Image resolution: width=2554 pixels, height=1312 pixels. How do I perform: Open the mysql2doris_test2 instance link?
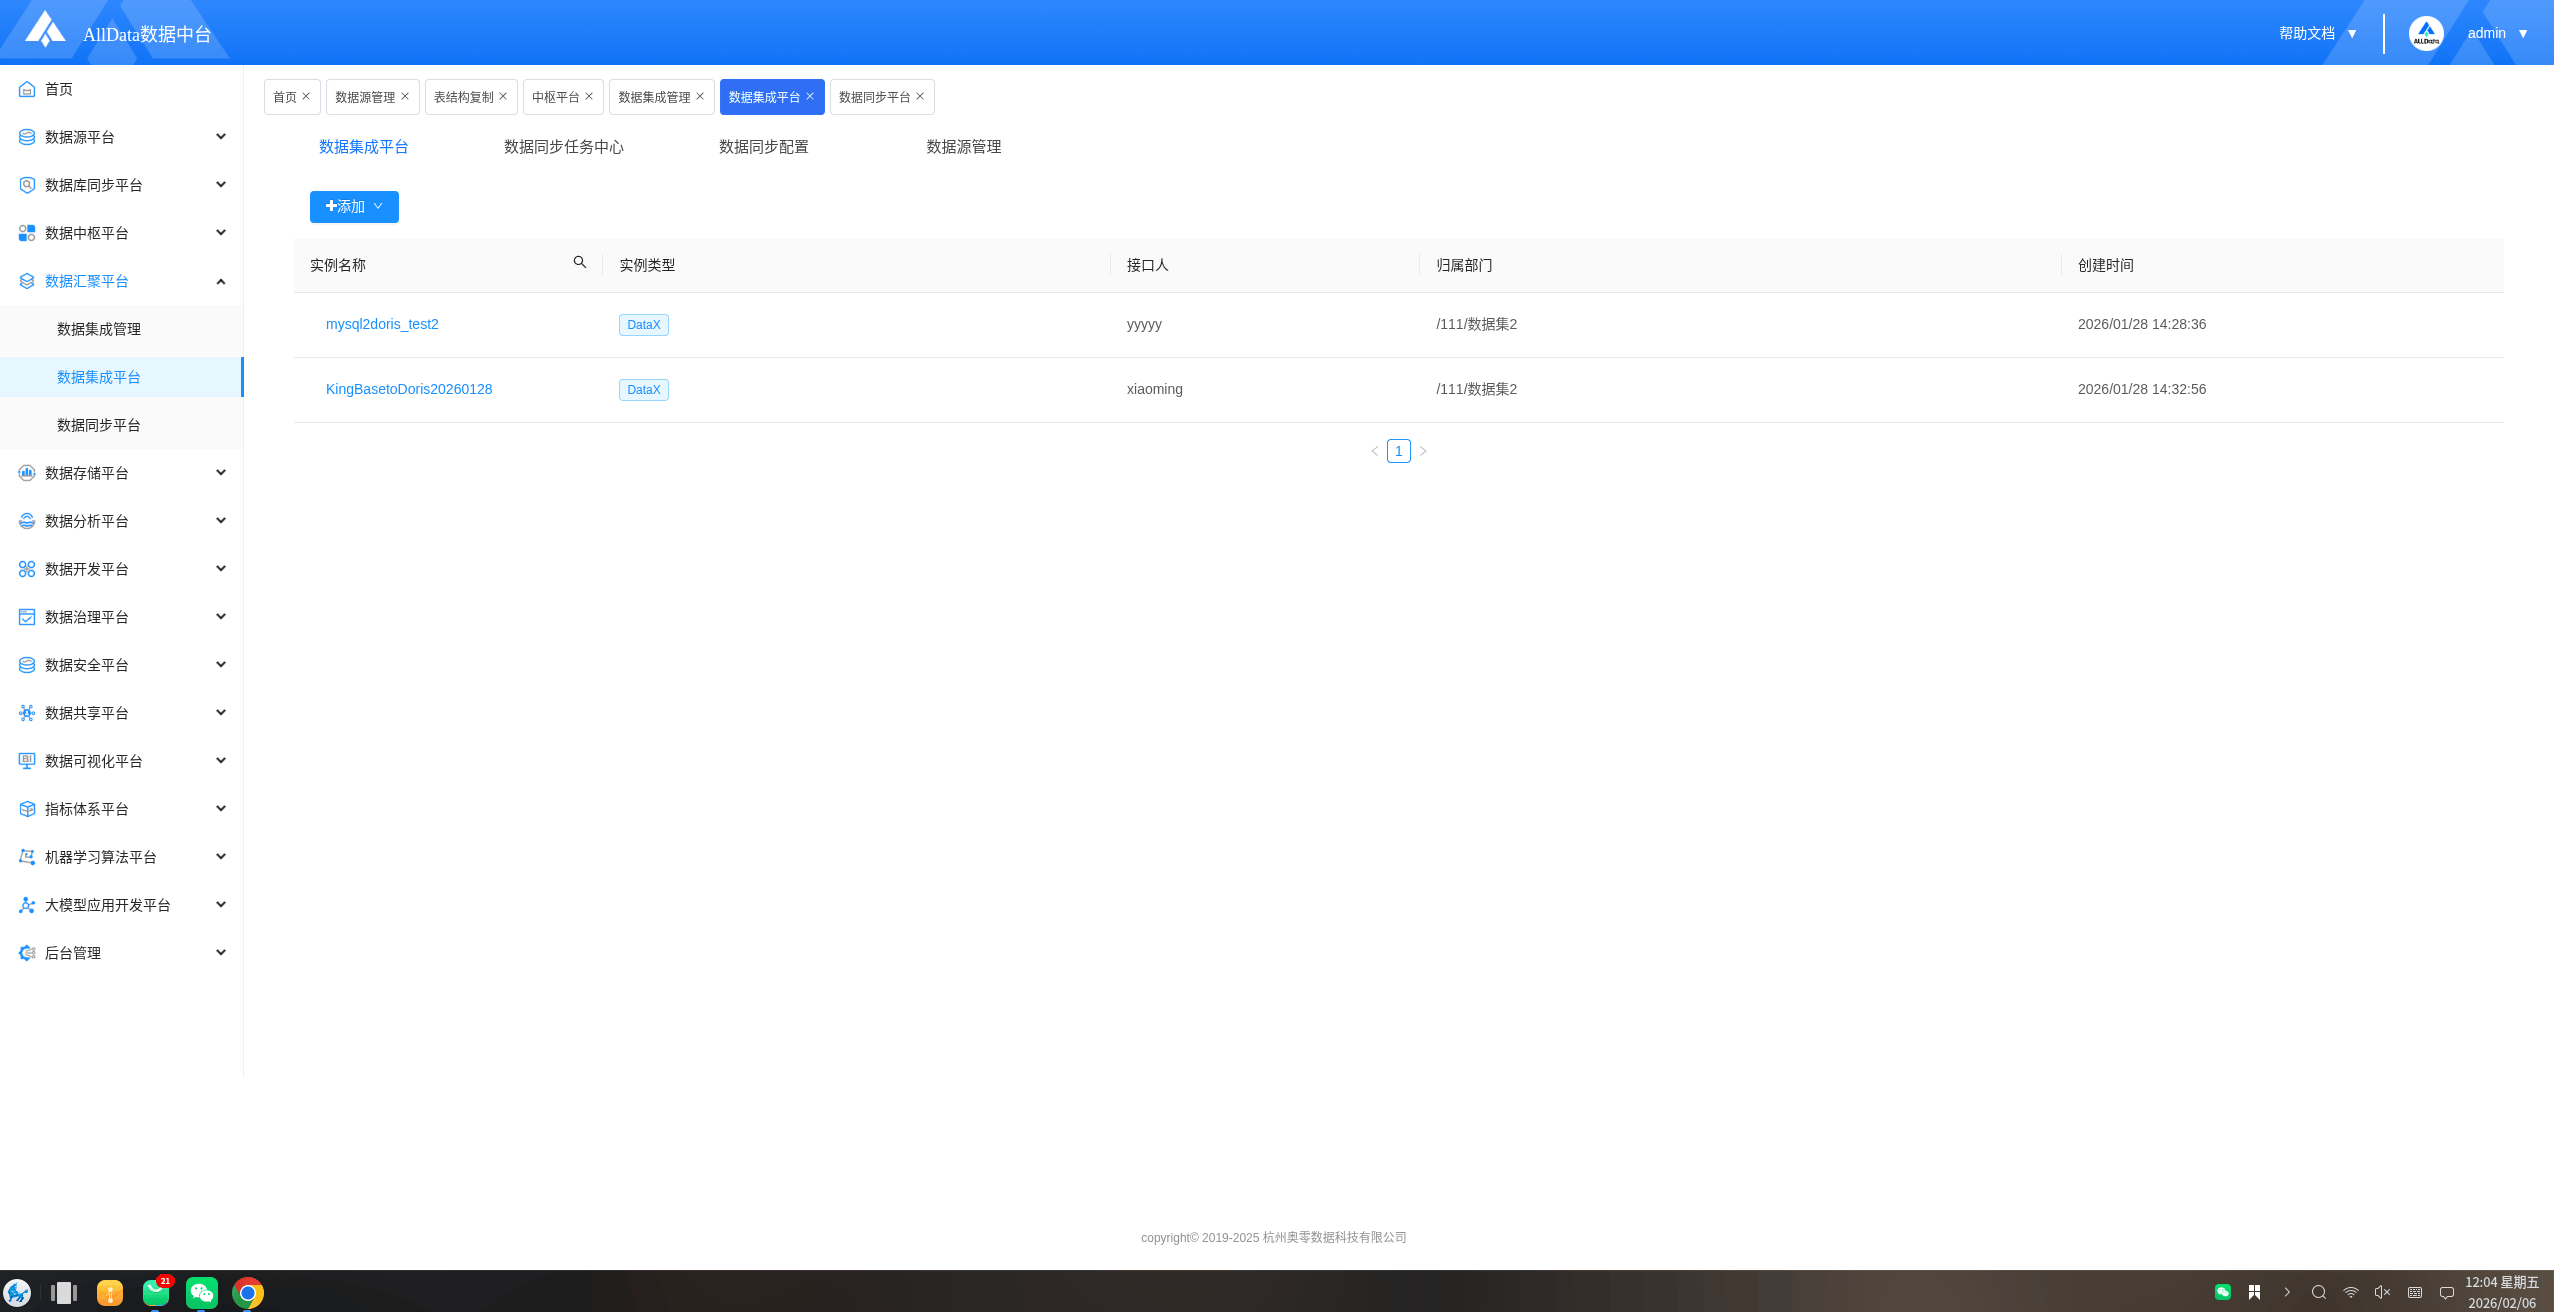click(x=382, y=324)
